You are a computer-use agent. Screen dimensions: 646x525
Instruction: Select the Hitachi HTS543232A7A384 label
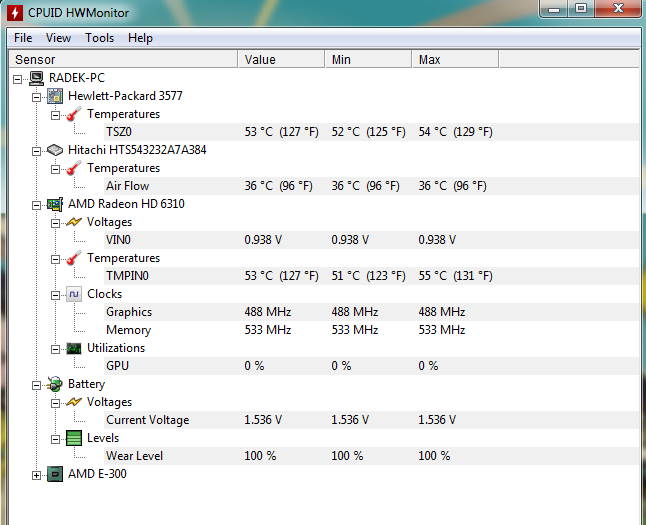[x=137, y=150]
